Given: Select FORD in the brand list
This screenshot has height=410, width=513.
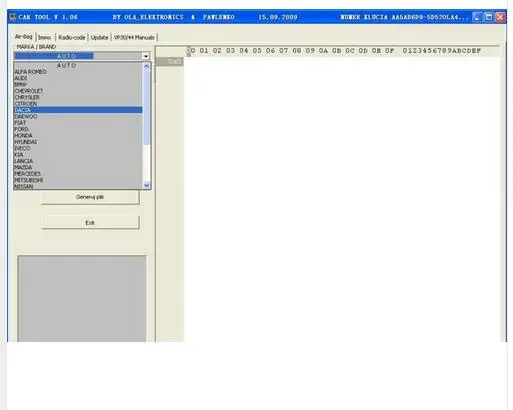Looking at the screenshot, I should point(78,129).
